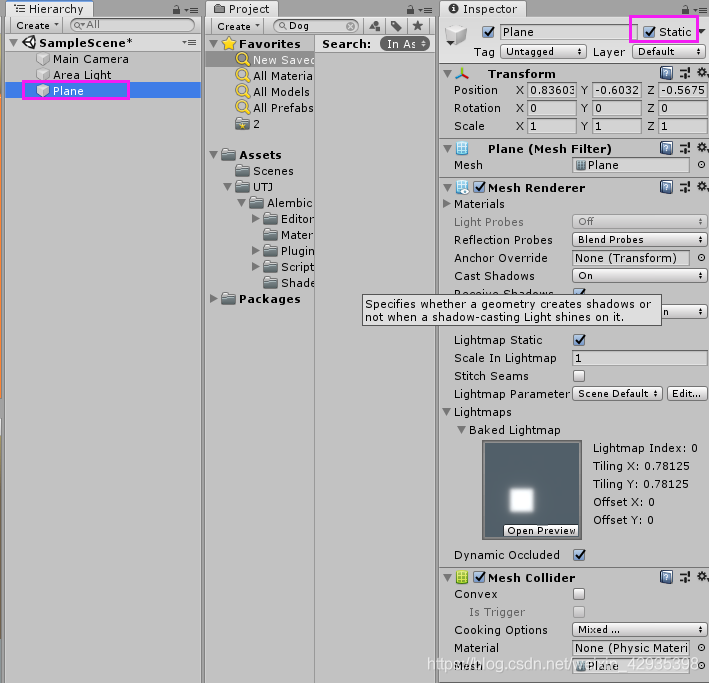Open the Cast Shadows dropdown
Image resolution: width=709 pixels, height=683 pixels.
[x=639, y=275]
